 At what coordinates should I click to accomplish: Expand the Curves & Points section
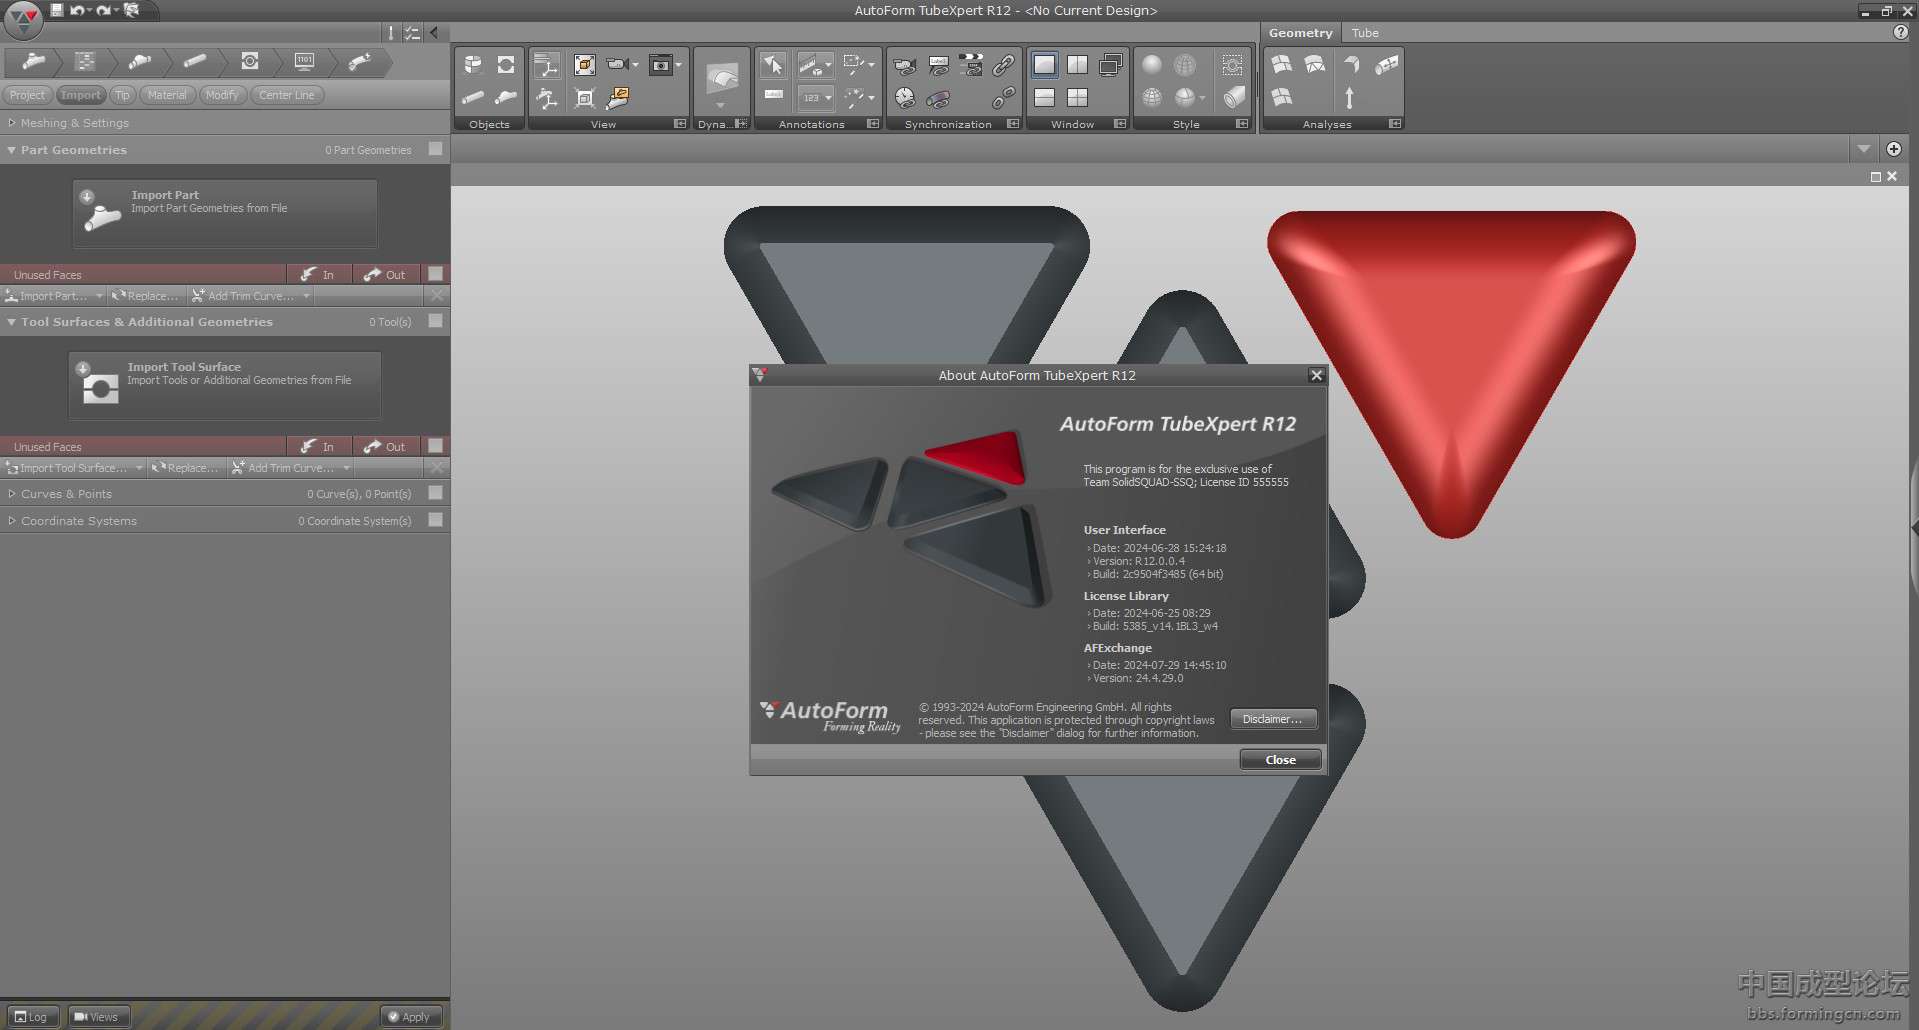(11, 494)
